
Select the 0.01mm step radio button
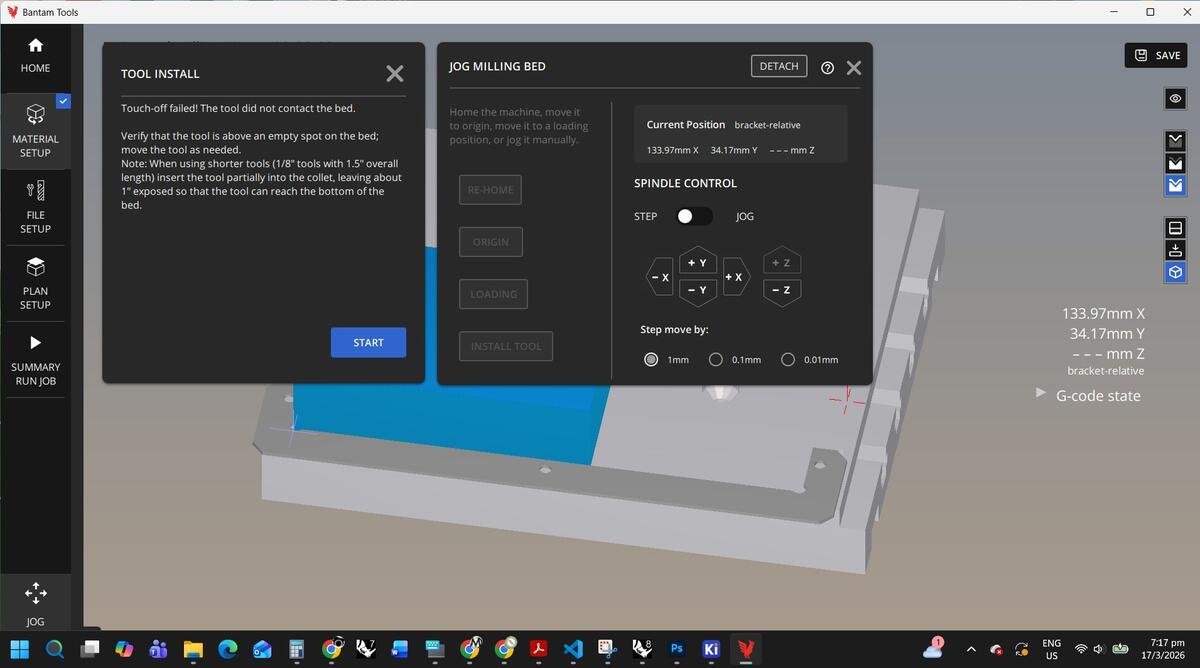(788, 359)
